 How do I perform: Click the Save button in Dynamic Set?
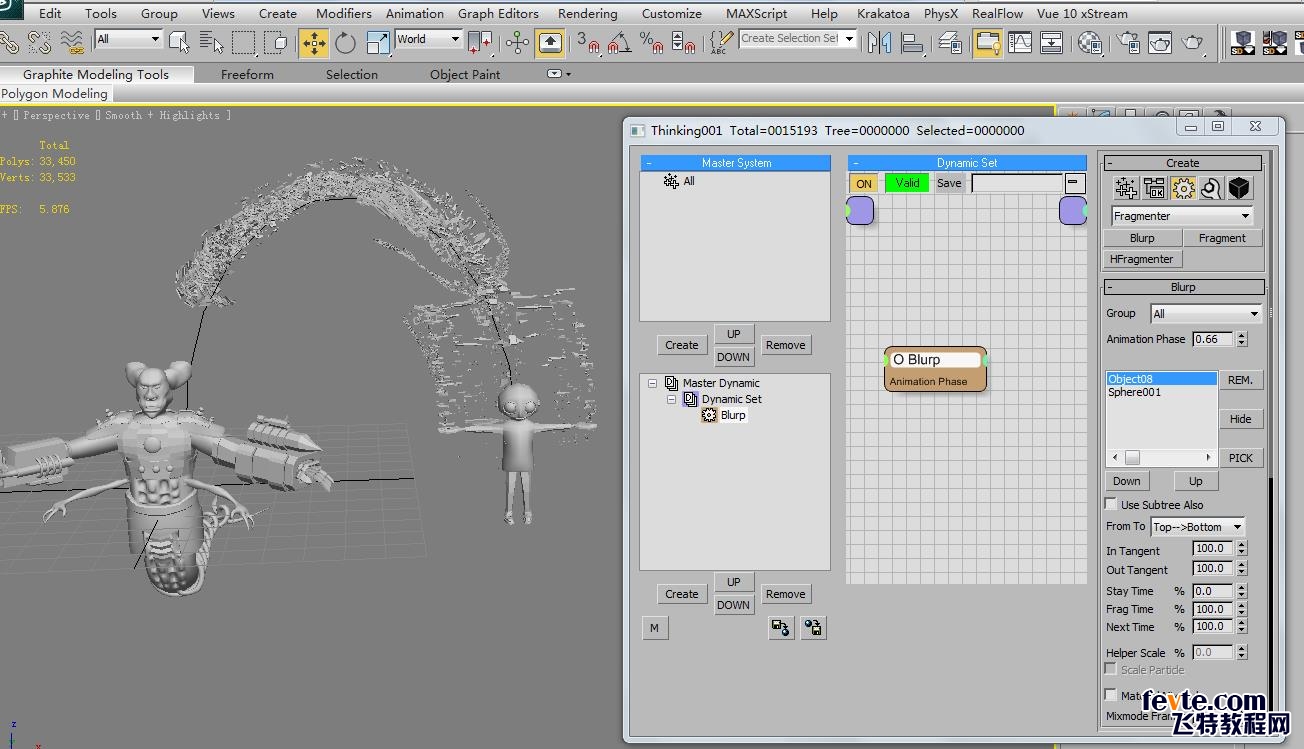click(x=949, y=183)
